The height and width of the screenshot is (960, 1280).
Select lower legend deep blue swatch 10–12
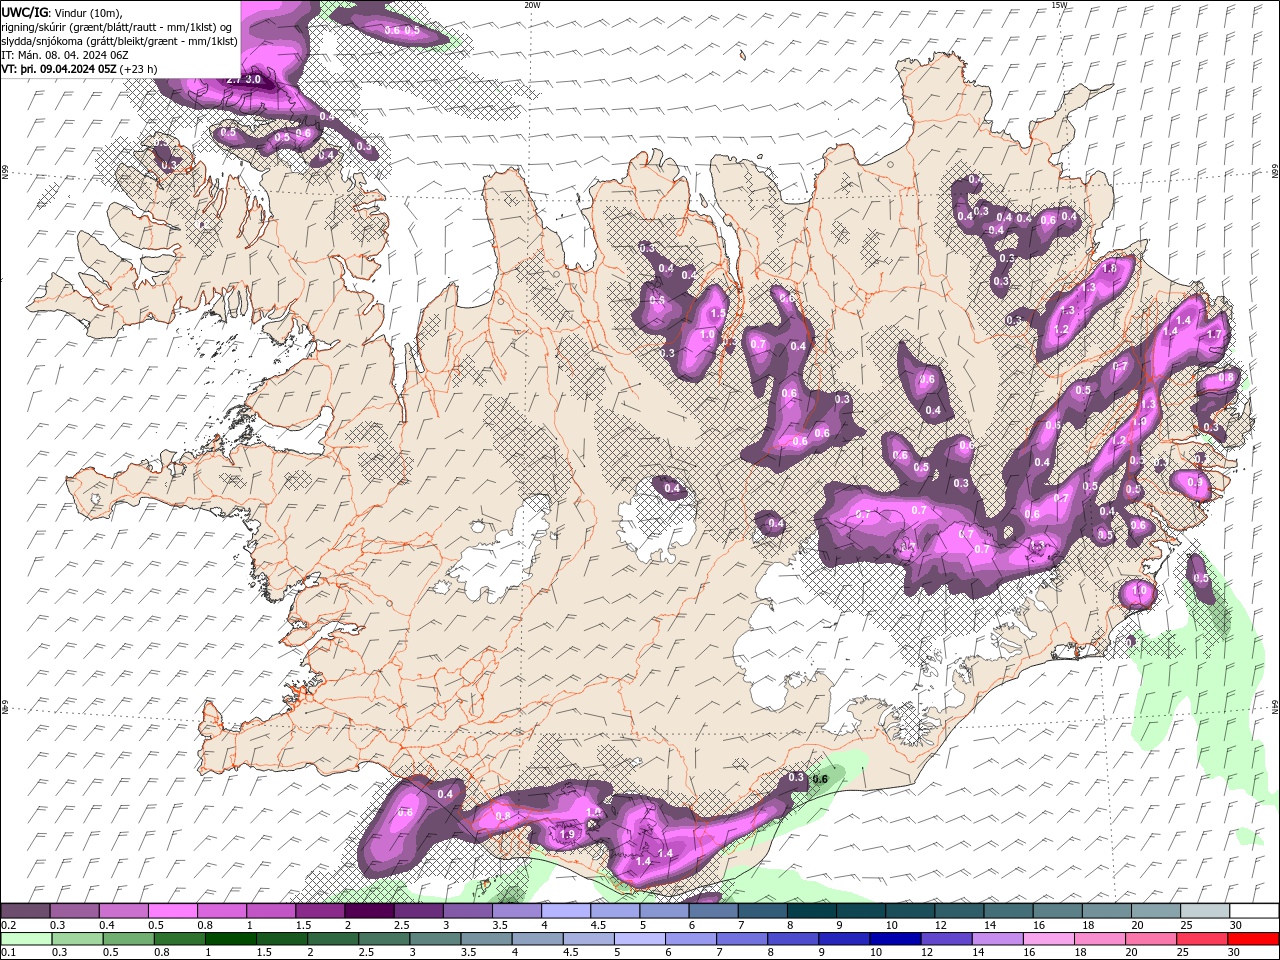point(895,939)
